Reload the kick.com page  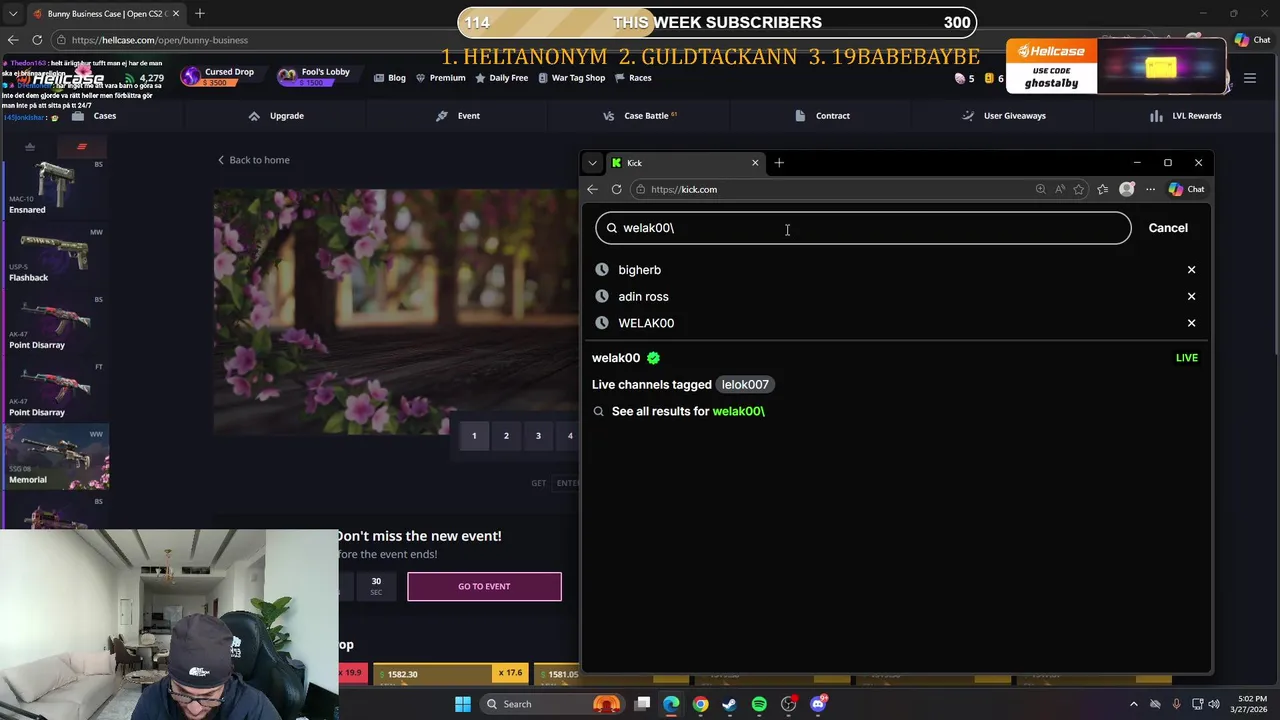click(616, 189)
